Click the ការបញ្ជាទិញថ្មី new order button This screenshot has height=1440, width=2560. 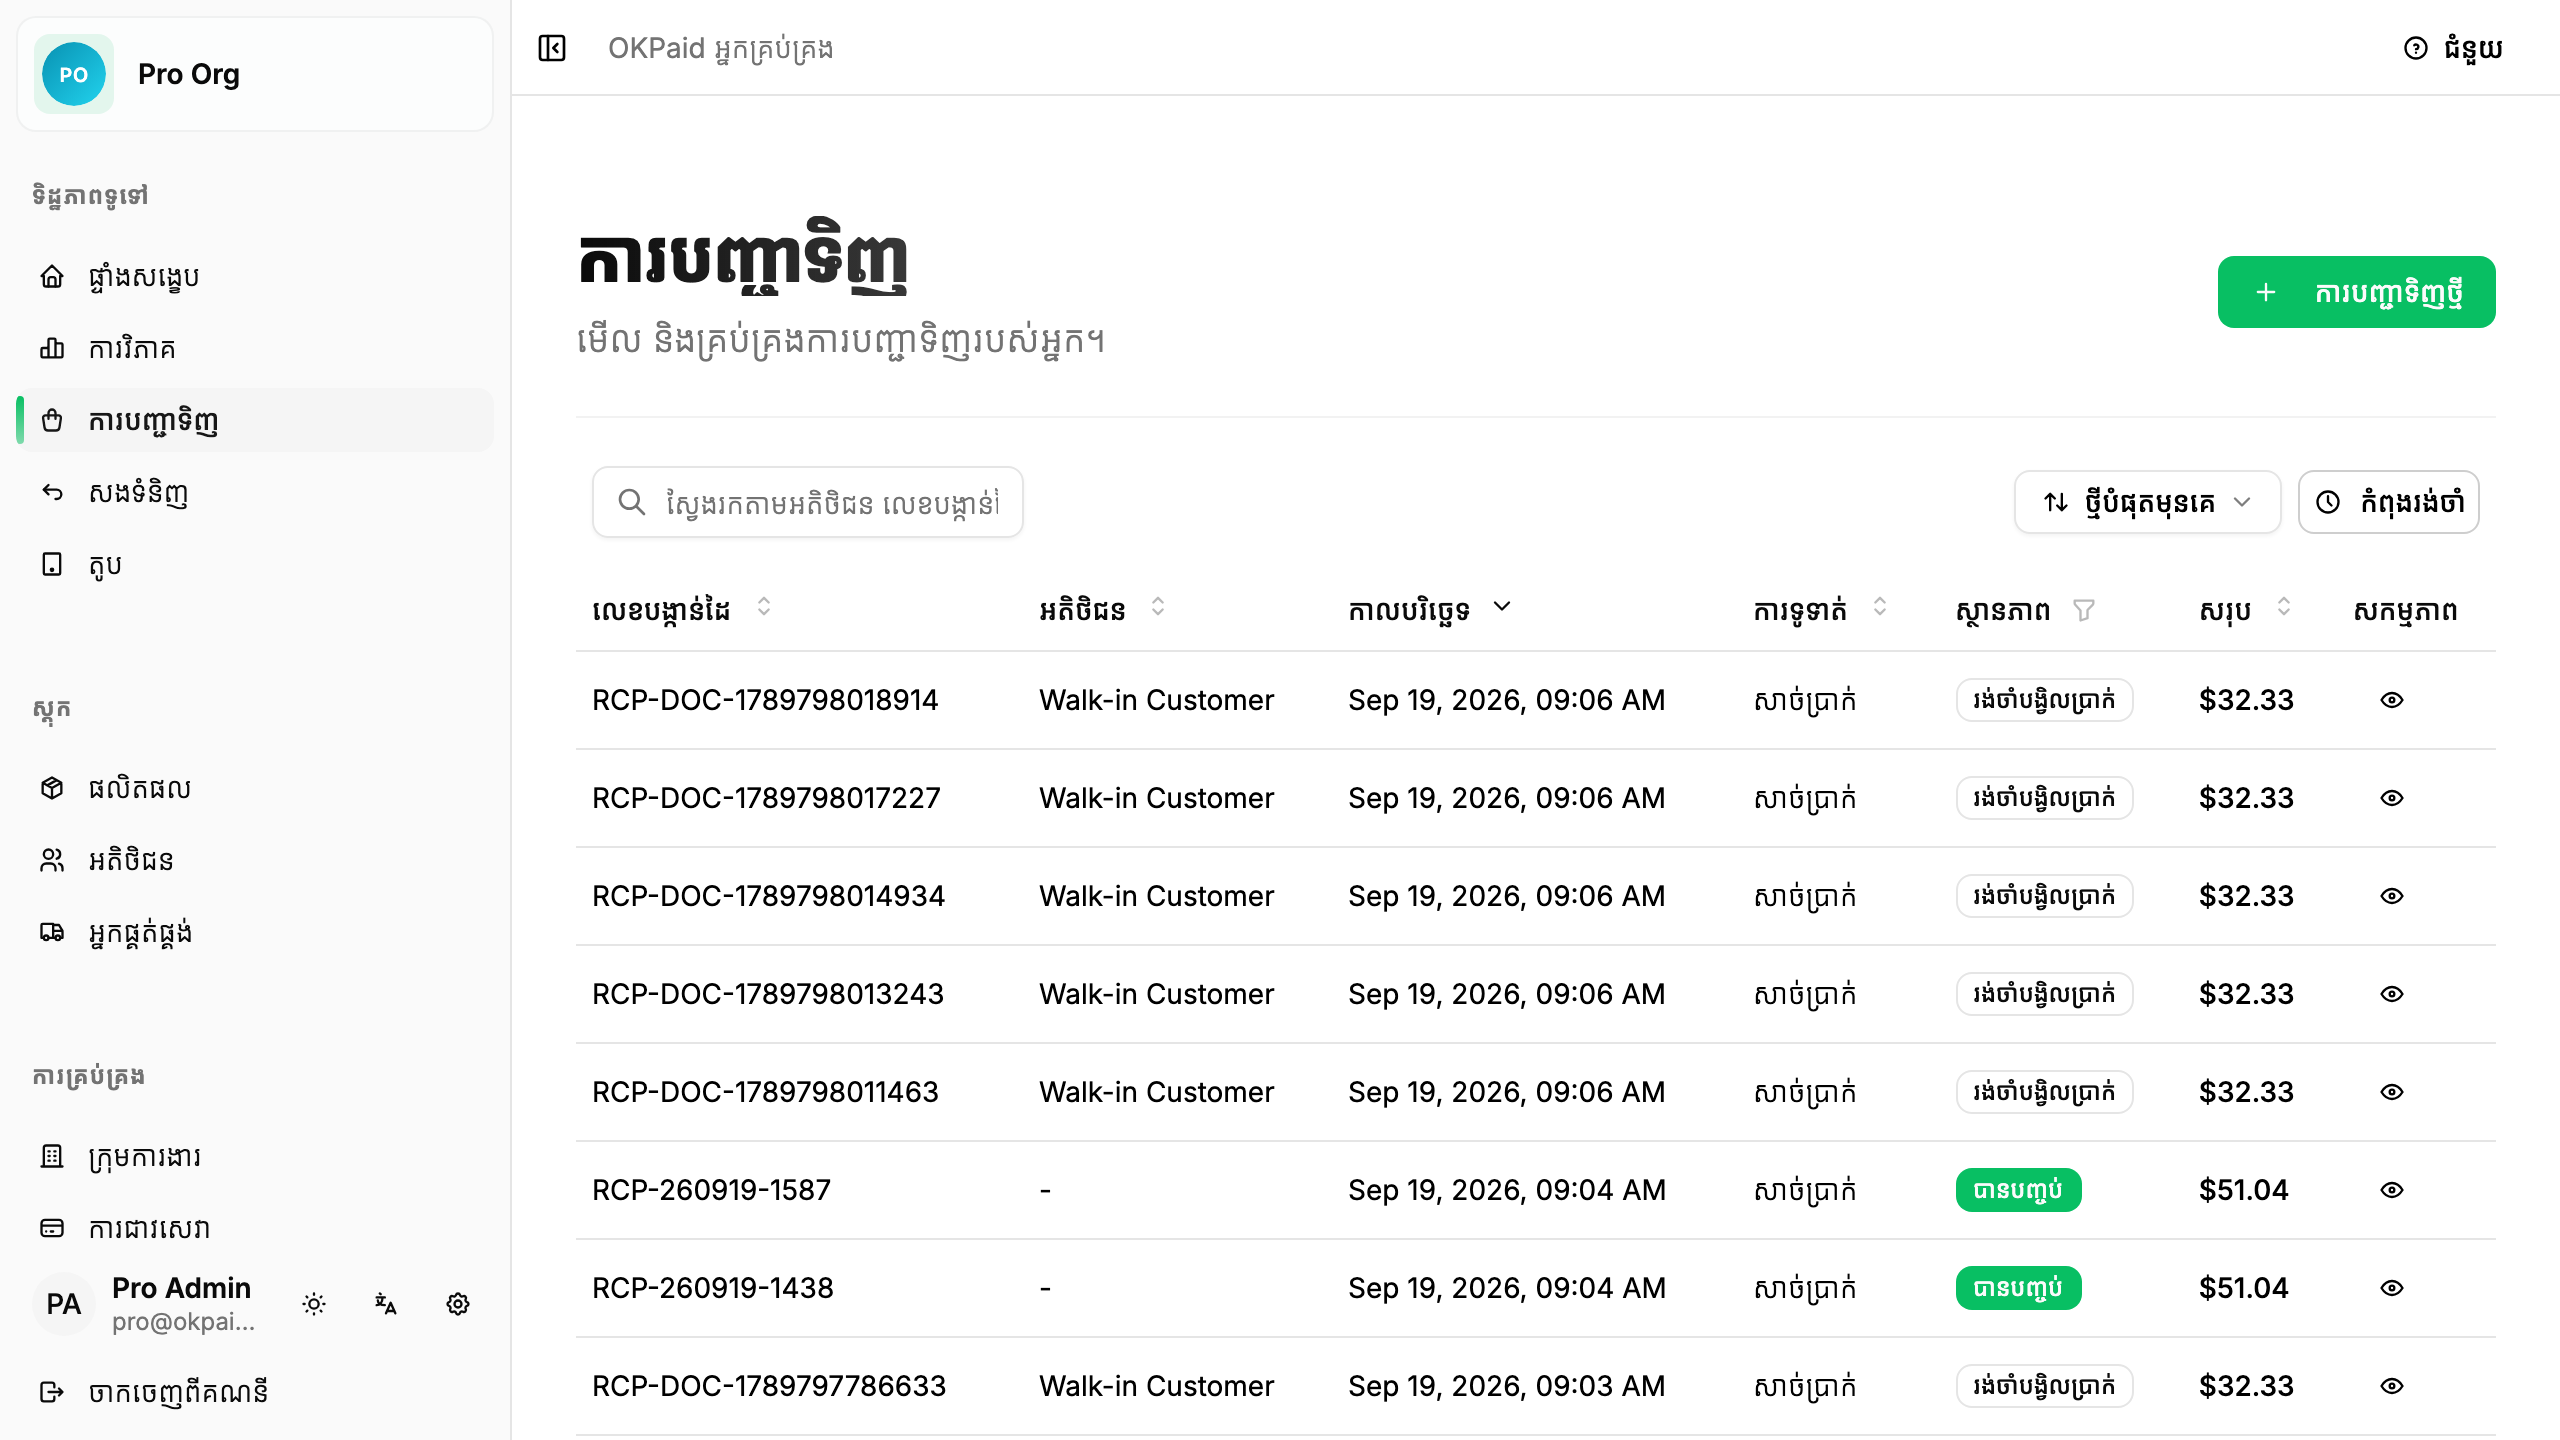click(2356, 292)
